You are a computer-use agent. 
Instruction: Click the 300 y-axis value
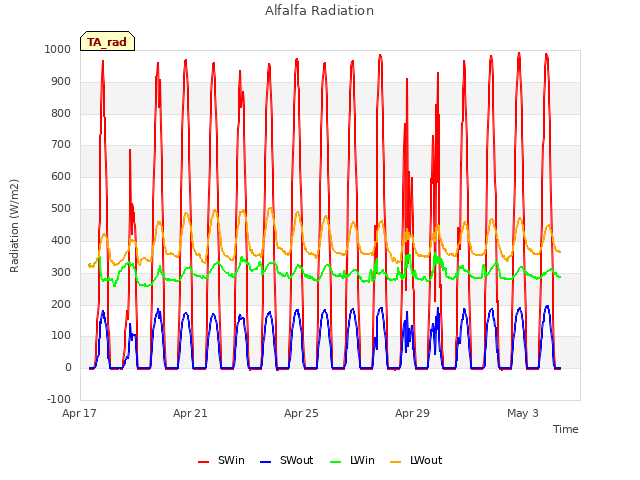coord(61,272)
